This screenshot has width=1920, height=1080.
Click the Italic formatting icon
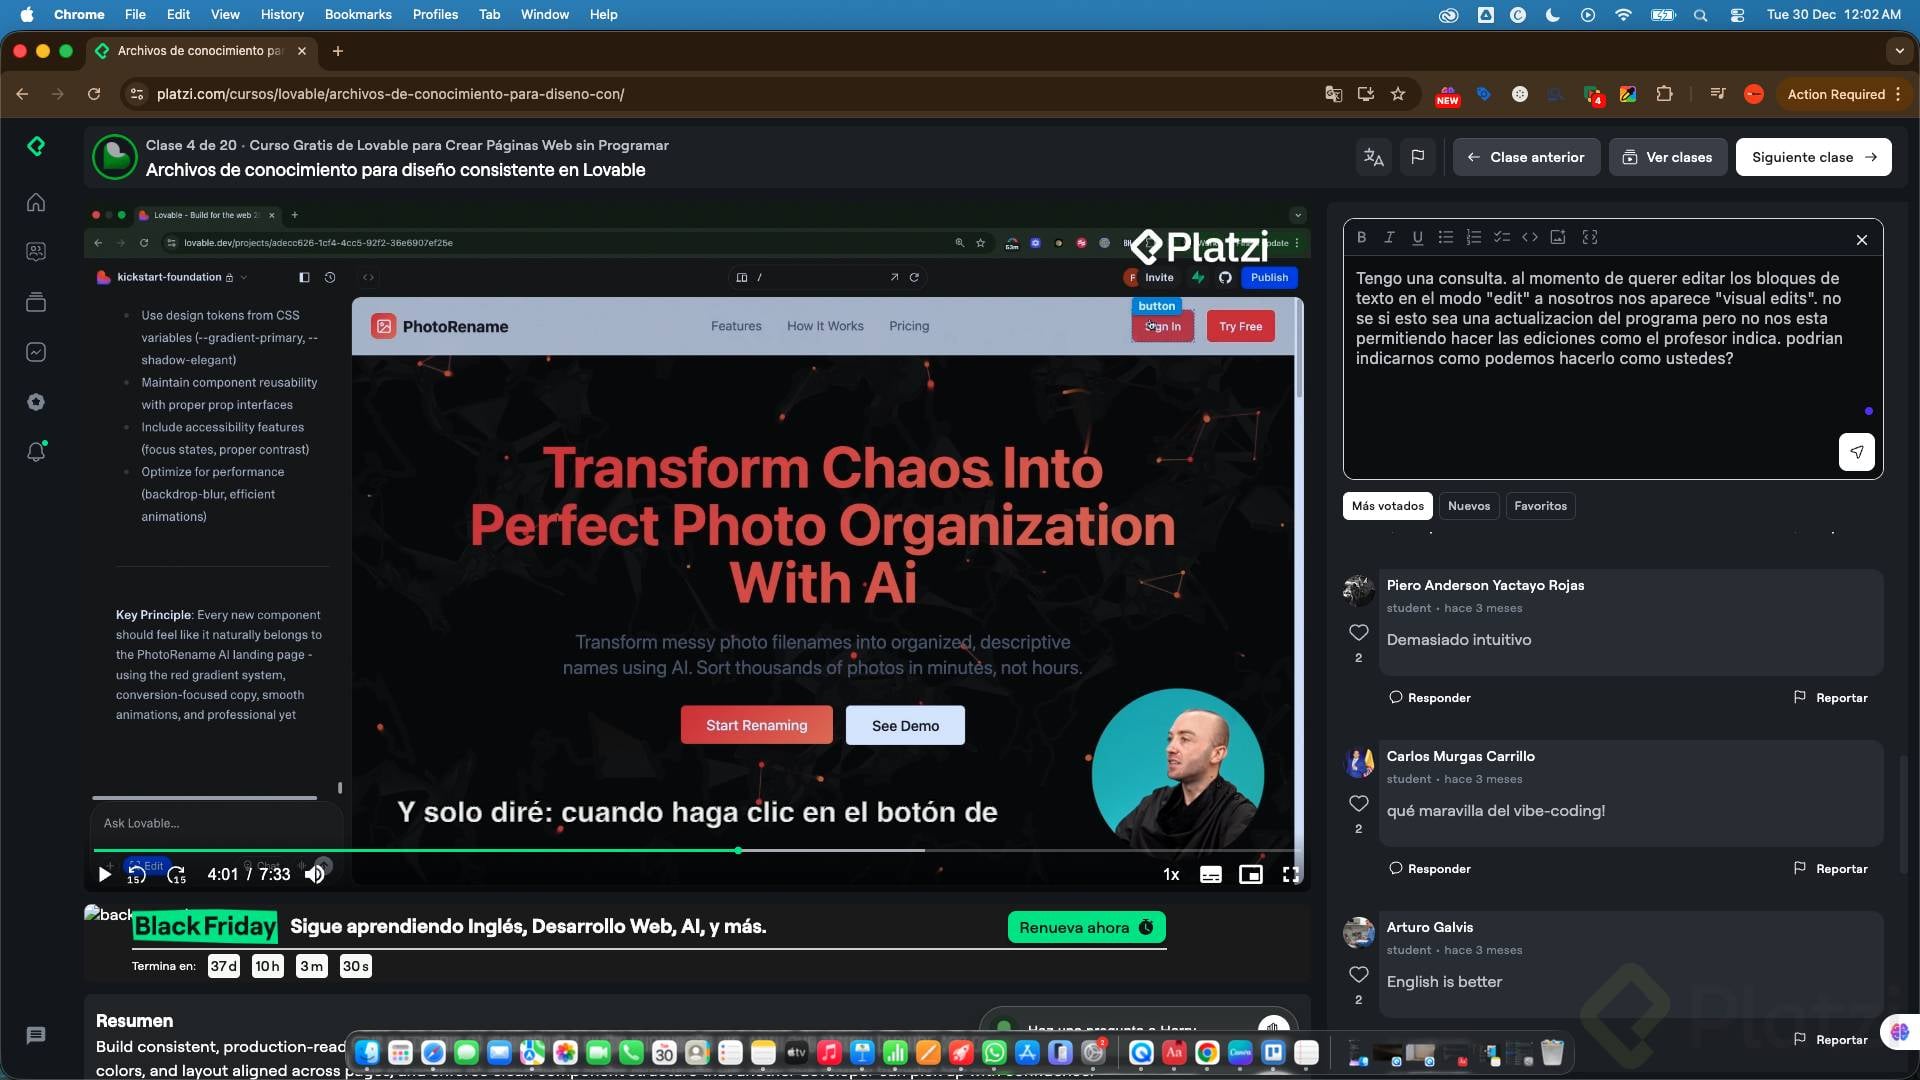click(x=1389, y=238)
